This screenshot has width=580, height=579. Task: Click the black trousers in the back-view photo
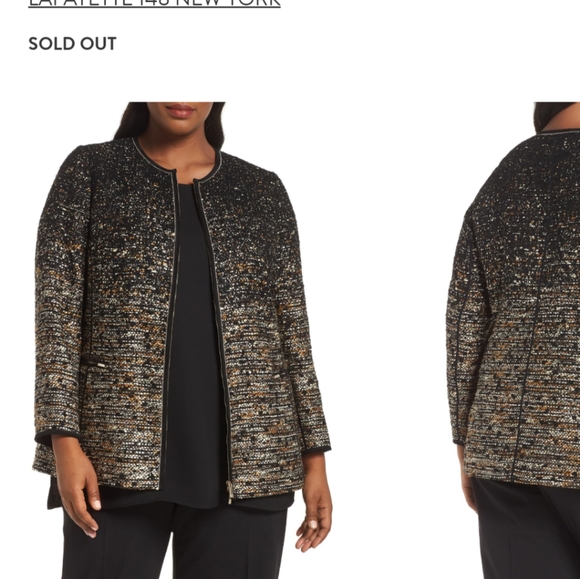pos(527,529)
